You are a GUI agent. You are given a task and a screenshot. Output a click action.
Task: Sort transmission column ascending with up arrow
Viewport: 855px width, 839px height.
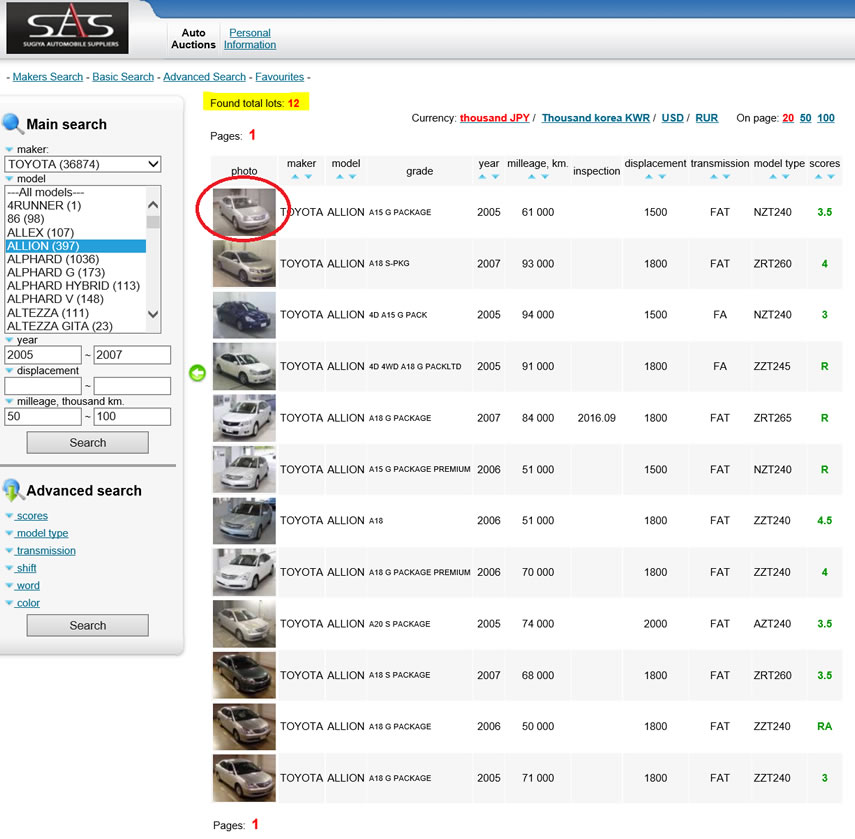point(713,177)
